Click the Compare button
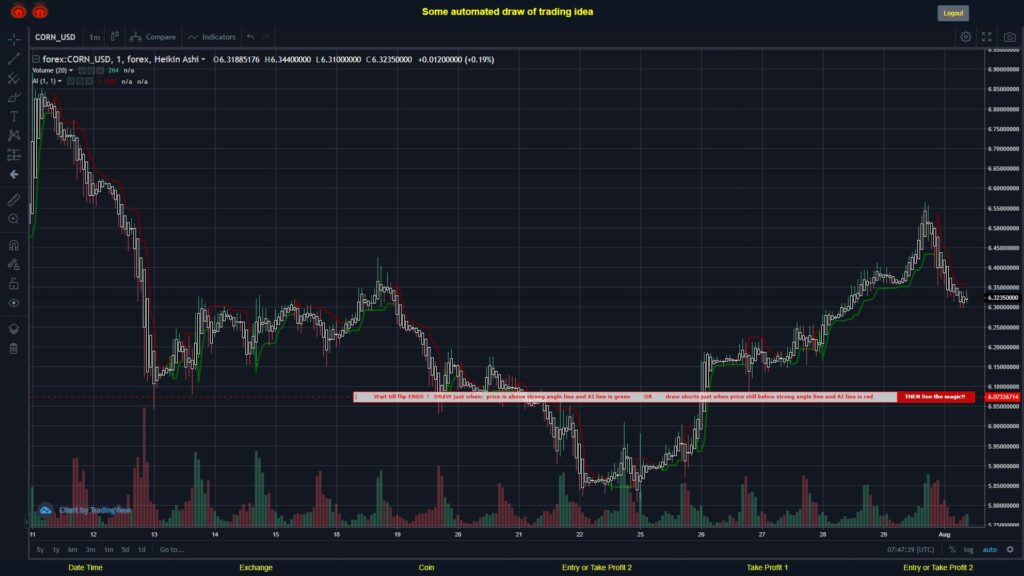1024x576 pixels. (x=153, y=37)
